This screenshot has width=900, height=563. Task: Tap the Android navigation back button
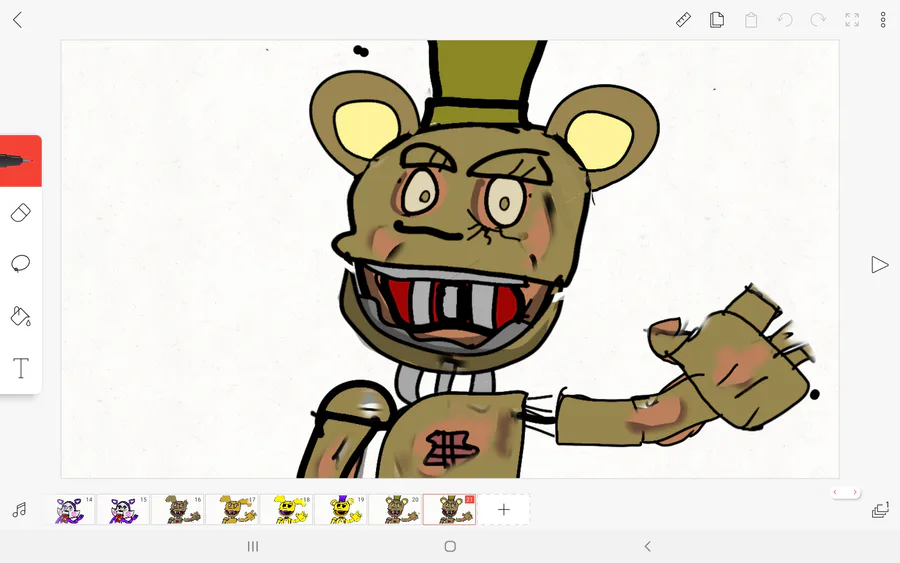click(x=647, y=546)
